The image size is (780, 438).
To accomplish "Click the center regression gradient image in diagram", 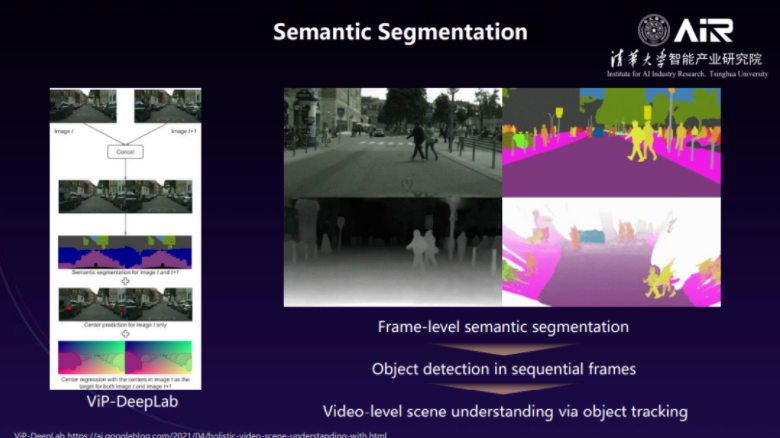I will click(125, 357).
